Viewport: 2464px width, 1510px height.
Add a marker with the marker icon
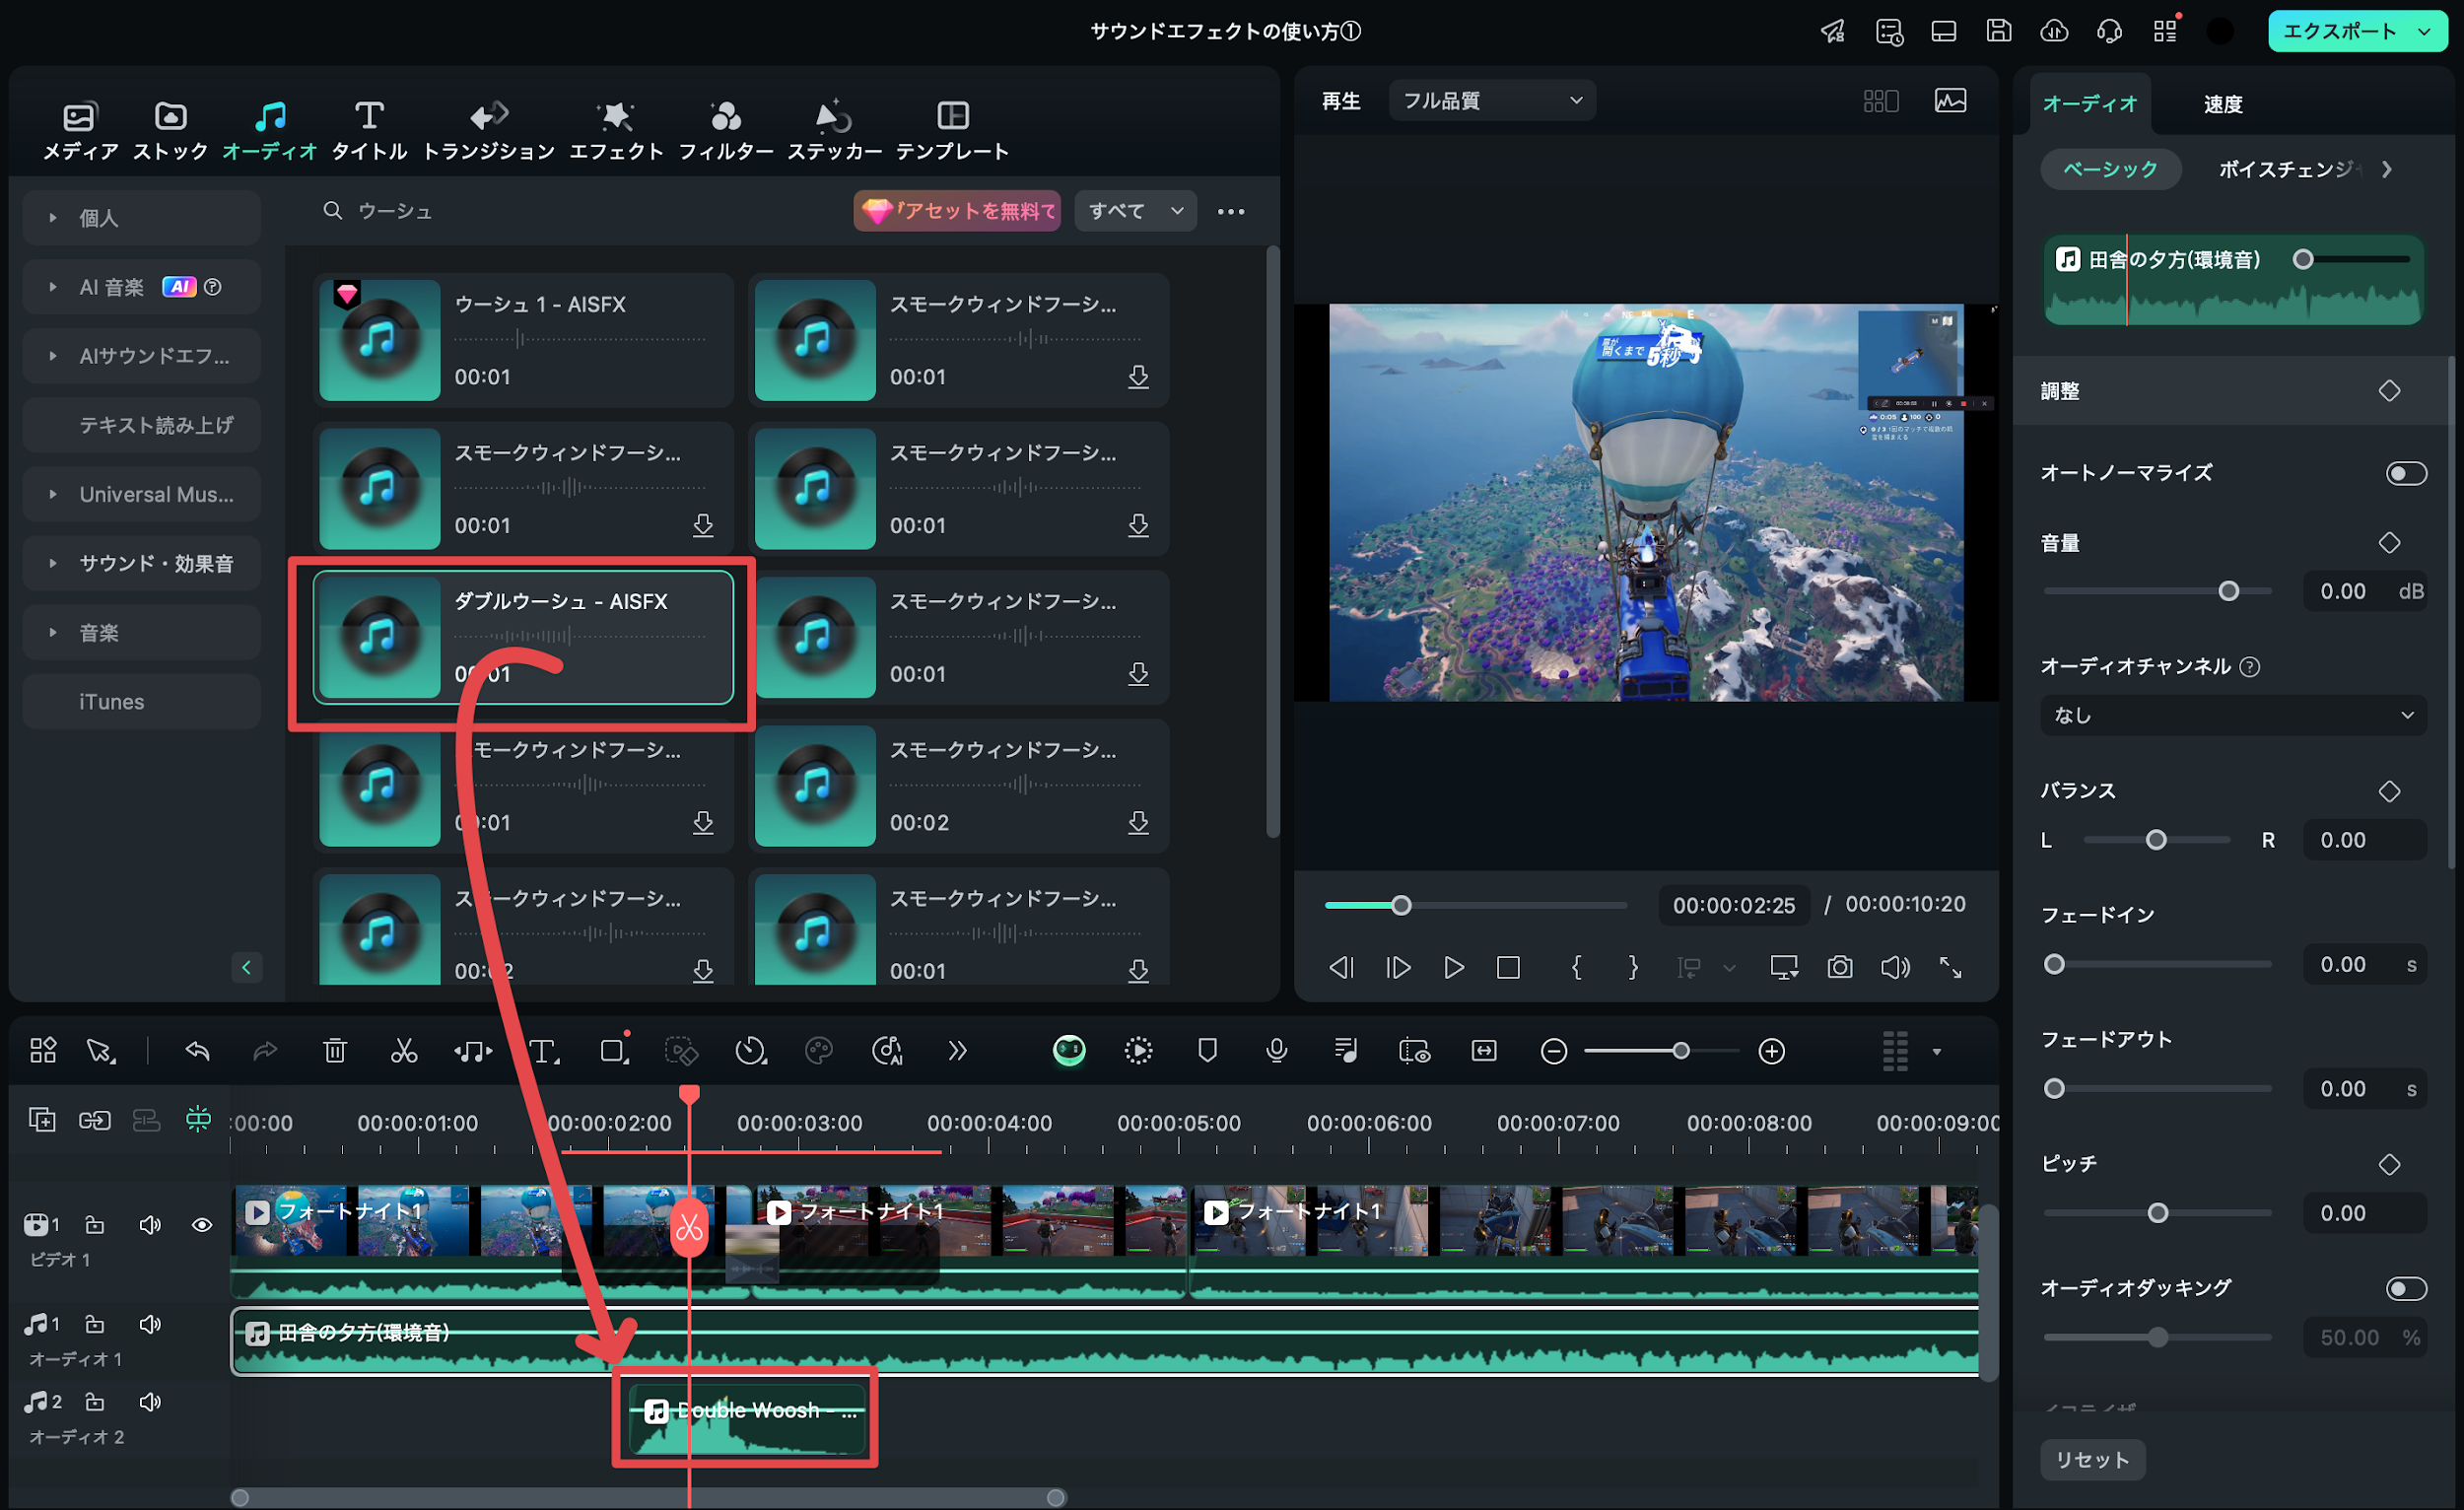coord(1207,1050)
